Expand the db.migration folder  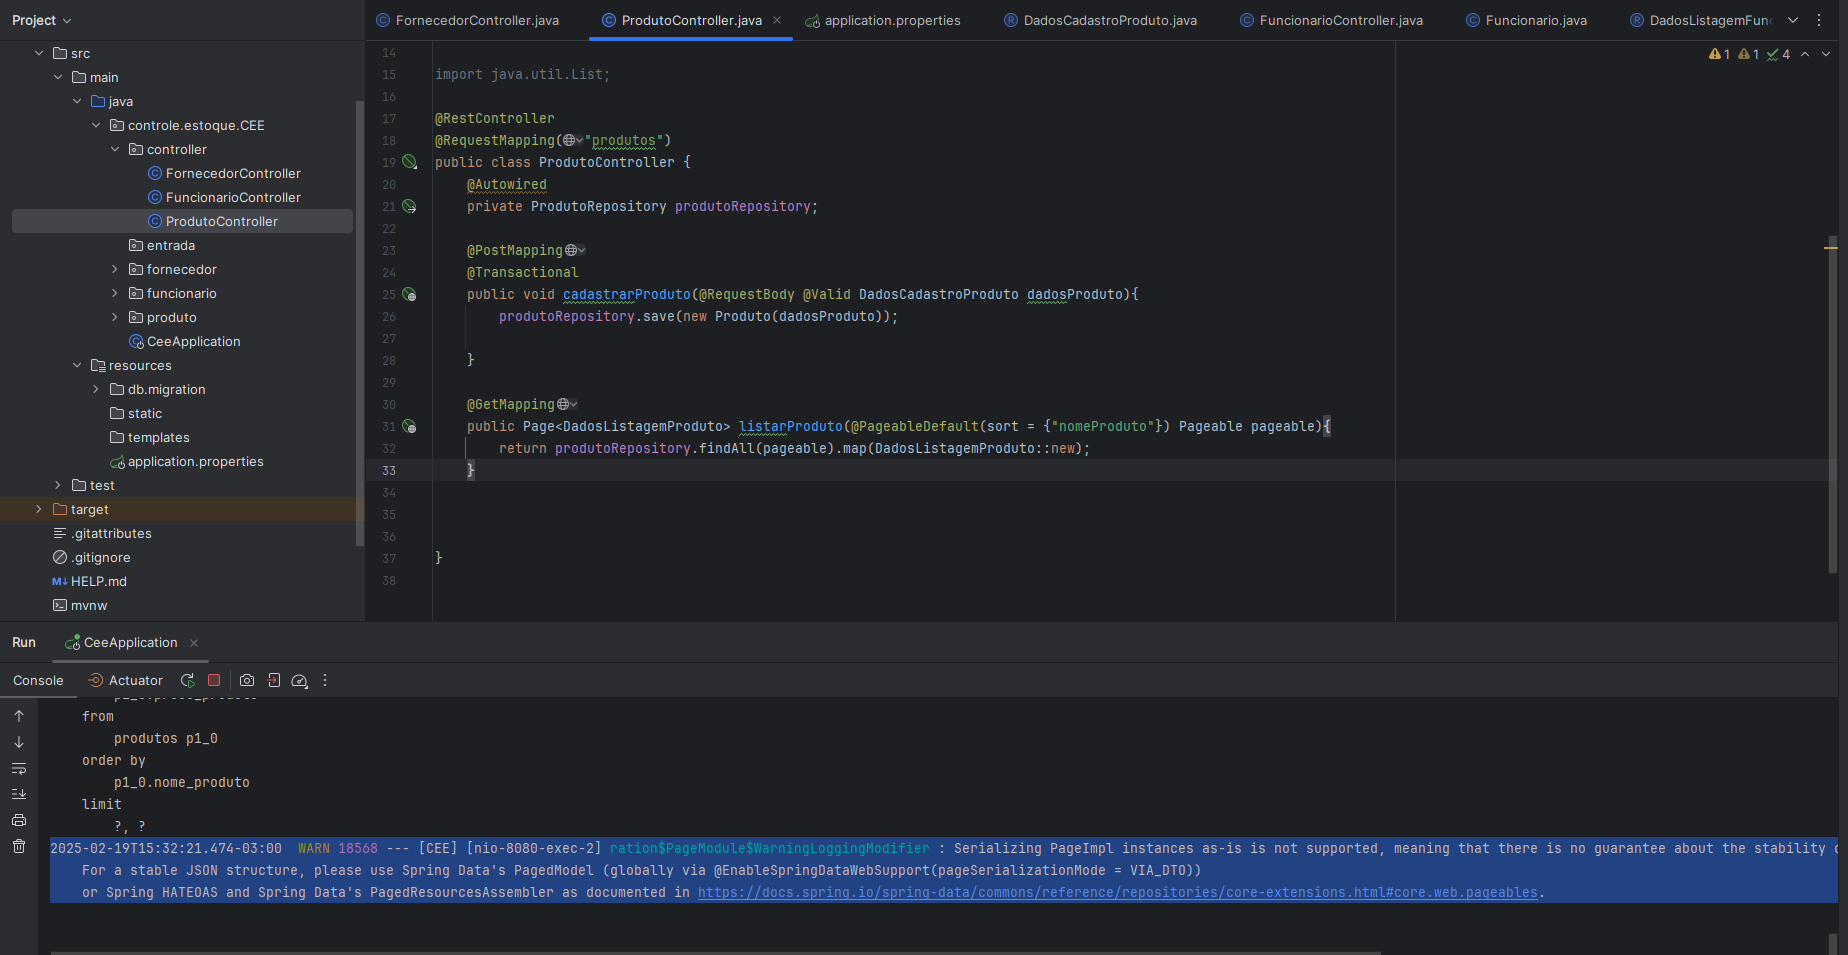[x=96, y=389]
